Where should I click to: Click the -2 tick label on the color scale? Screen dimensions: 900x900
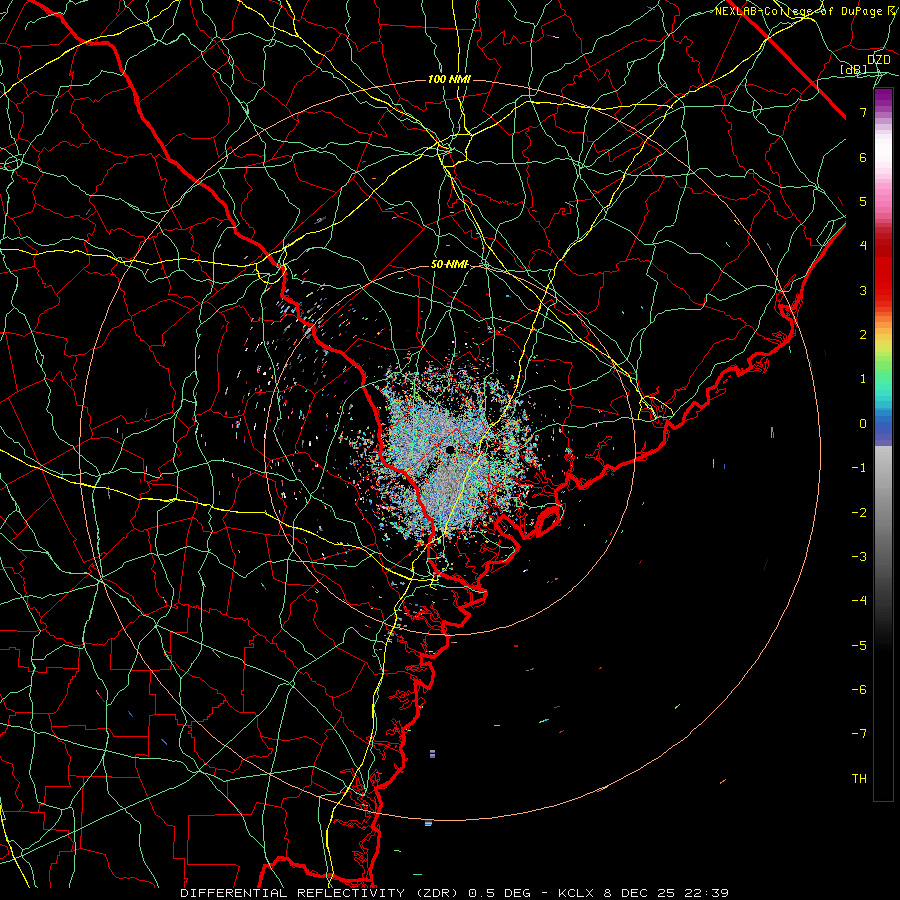coord(859,513)
